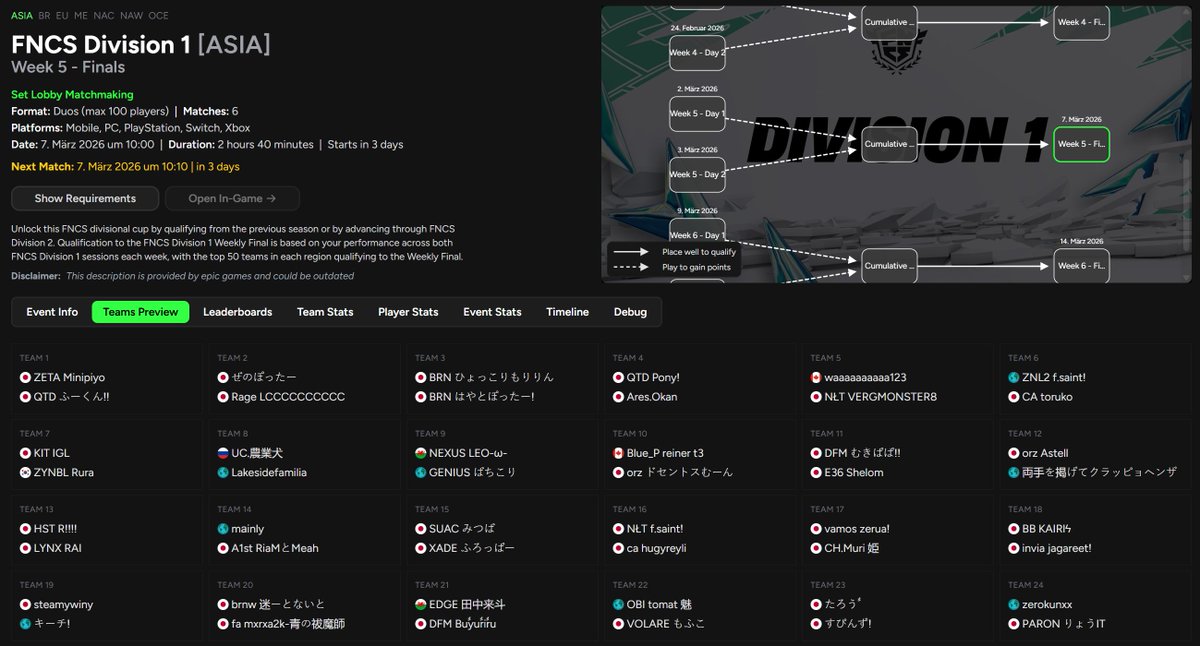Select the Week 5 - Day 2 bracket node
Viewport: 1200px width, 646px height.
pyautogui.click(x=697, y=174)
